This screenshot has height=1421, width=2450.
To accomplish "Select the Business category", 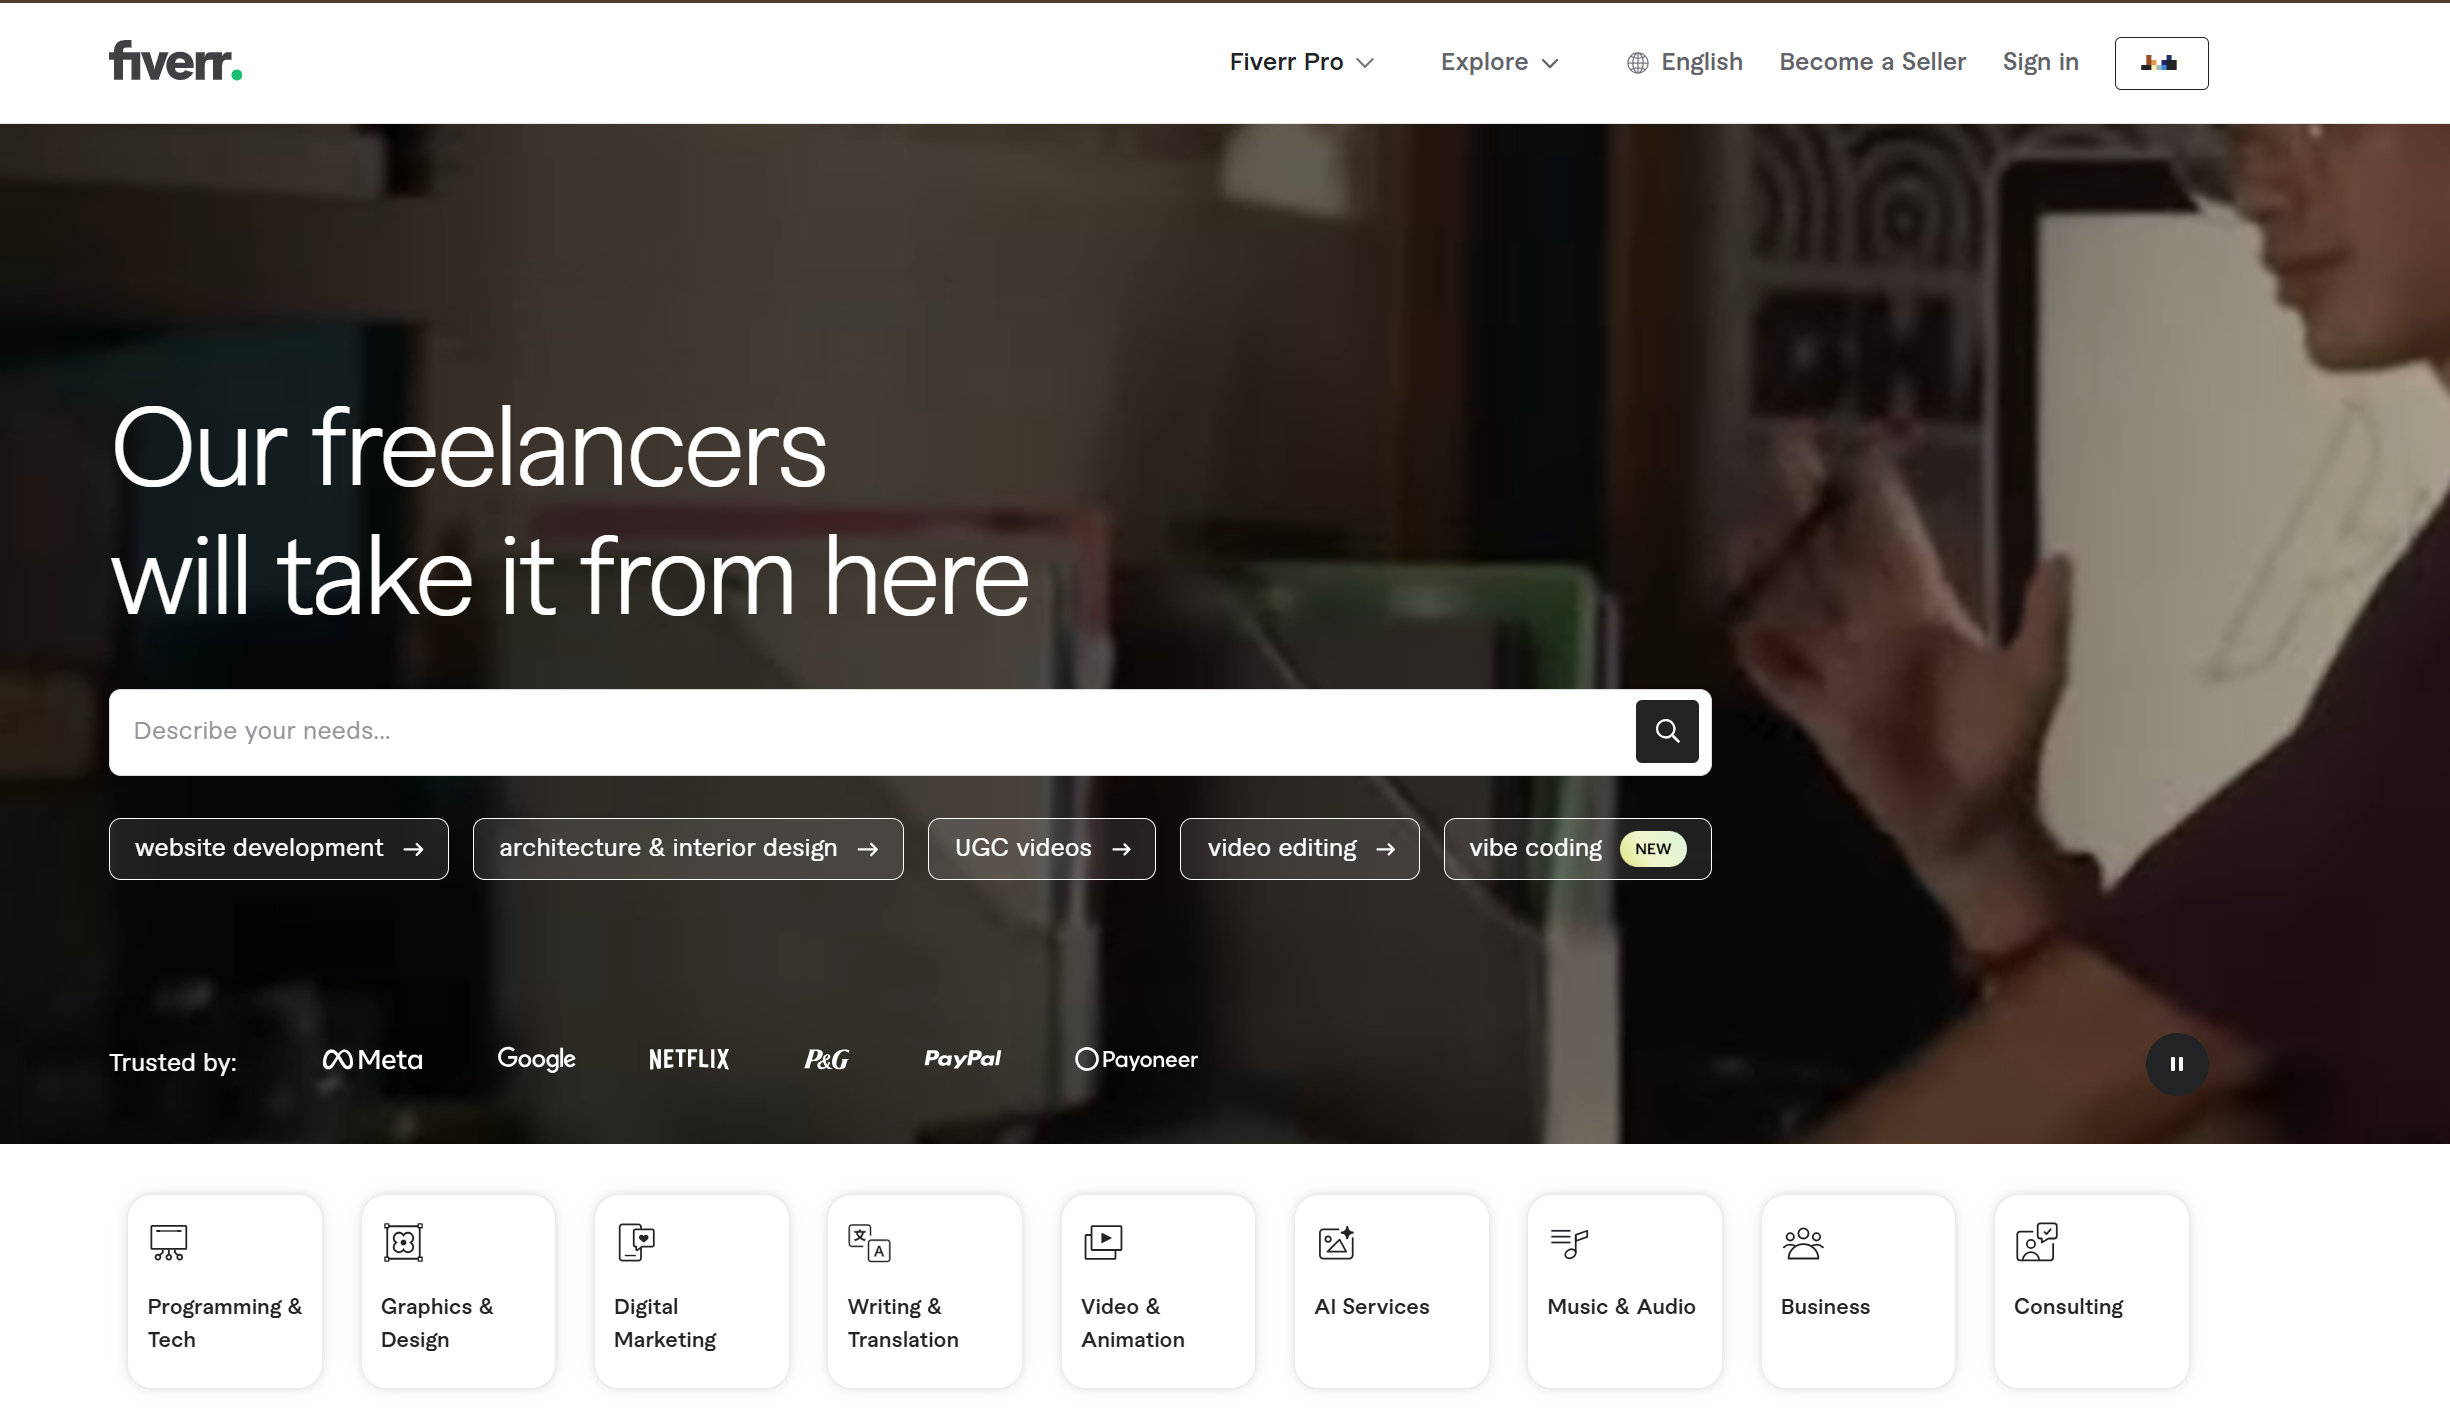I will [1857, 1290].
